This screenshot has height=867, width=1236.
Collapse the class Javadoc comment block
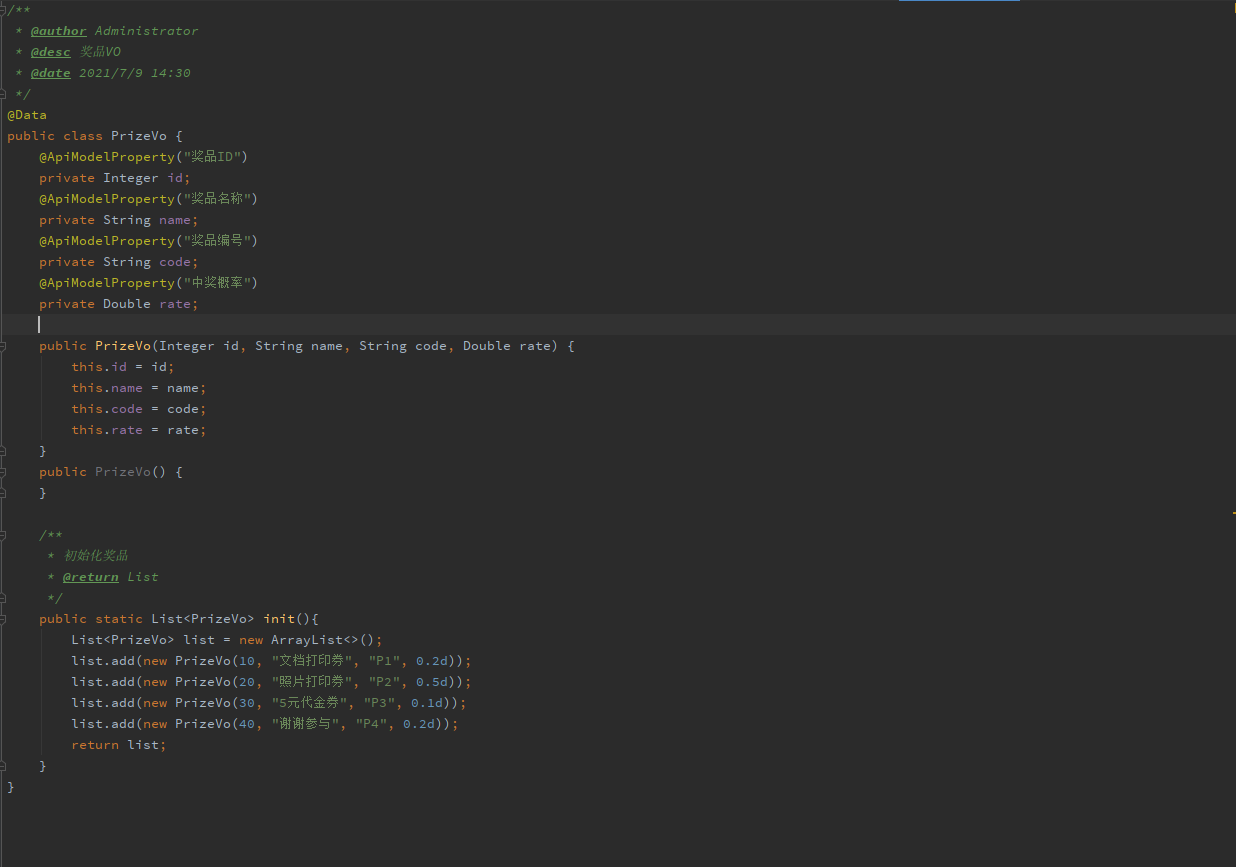tap(4, 10)
